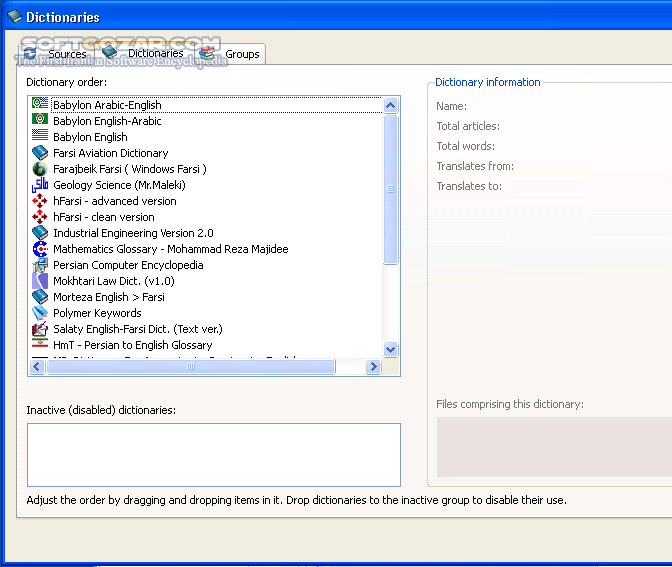Click the Polymer Keywords icon
This screenshot has width=672, height=567.
pos(40,313)
